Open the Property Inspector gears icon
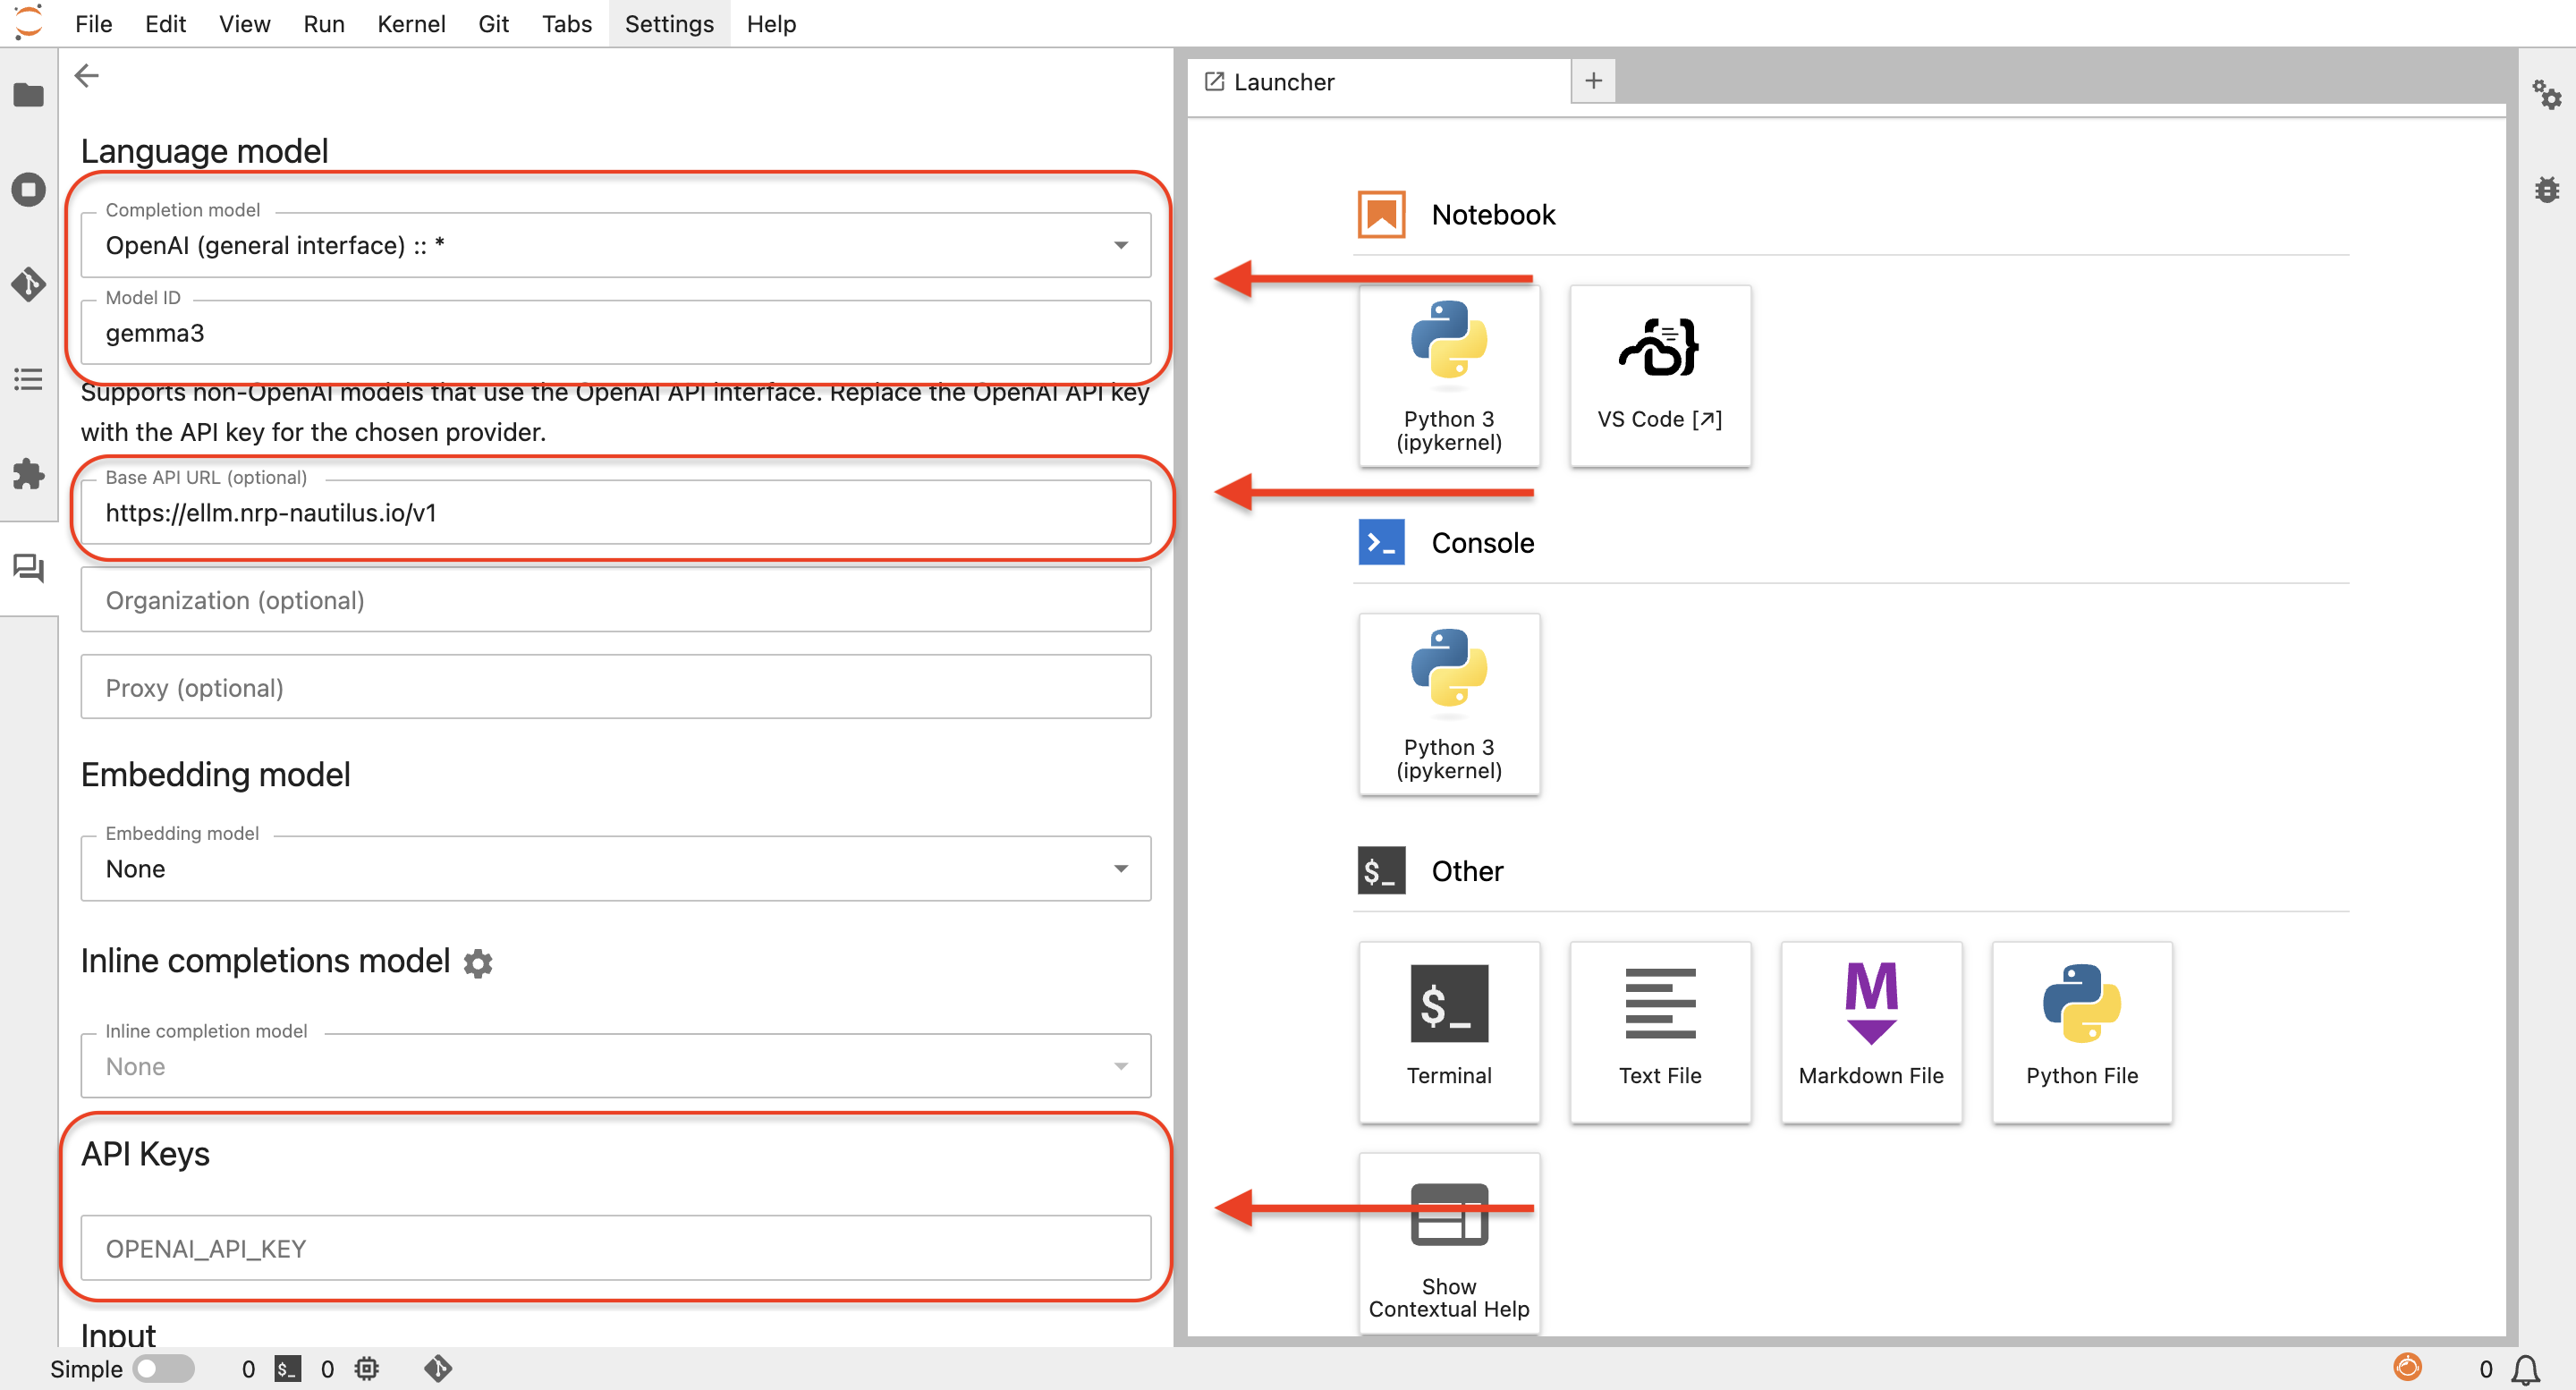Viewport: 2576px width, 1390px height. (2546, 95)
